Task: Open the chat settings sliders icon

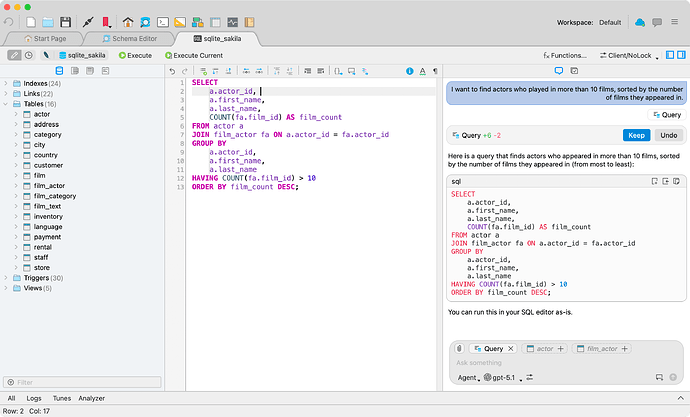Action: click(530, 377)
